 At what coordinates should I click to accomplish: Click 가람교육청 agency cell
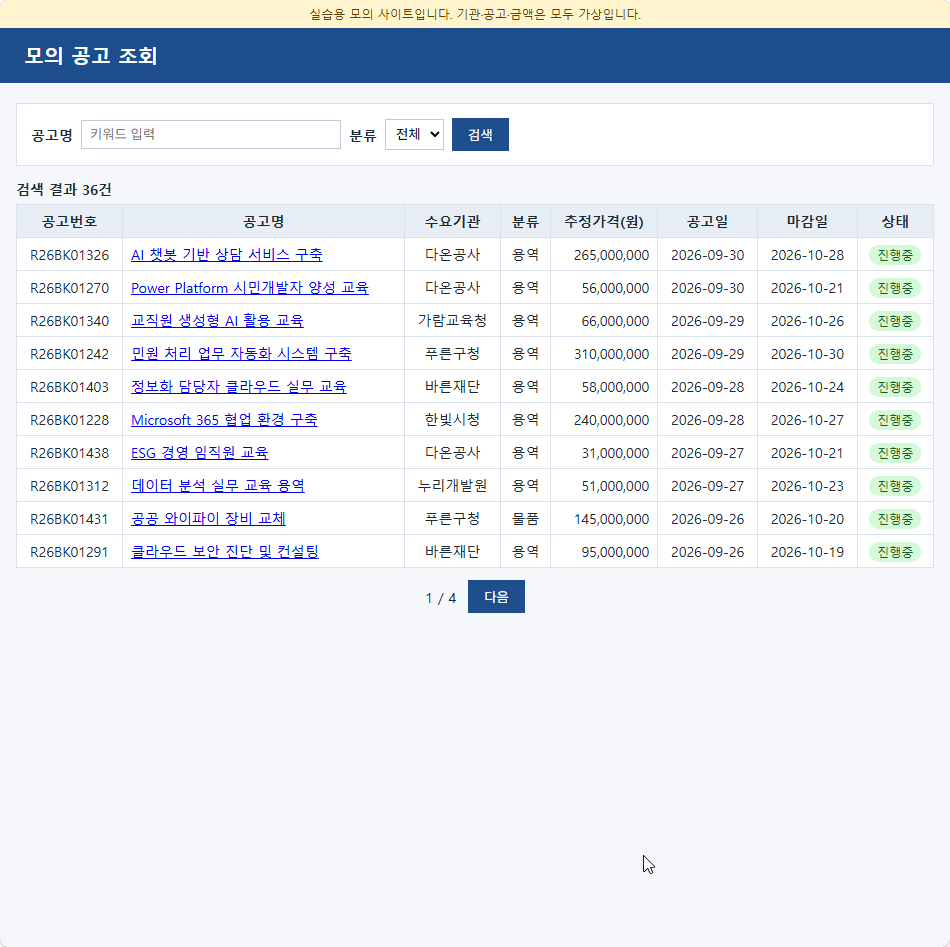(453, 321)
